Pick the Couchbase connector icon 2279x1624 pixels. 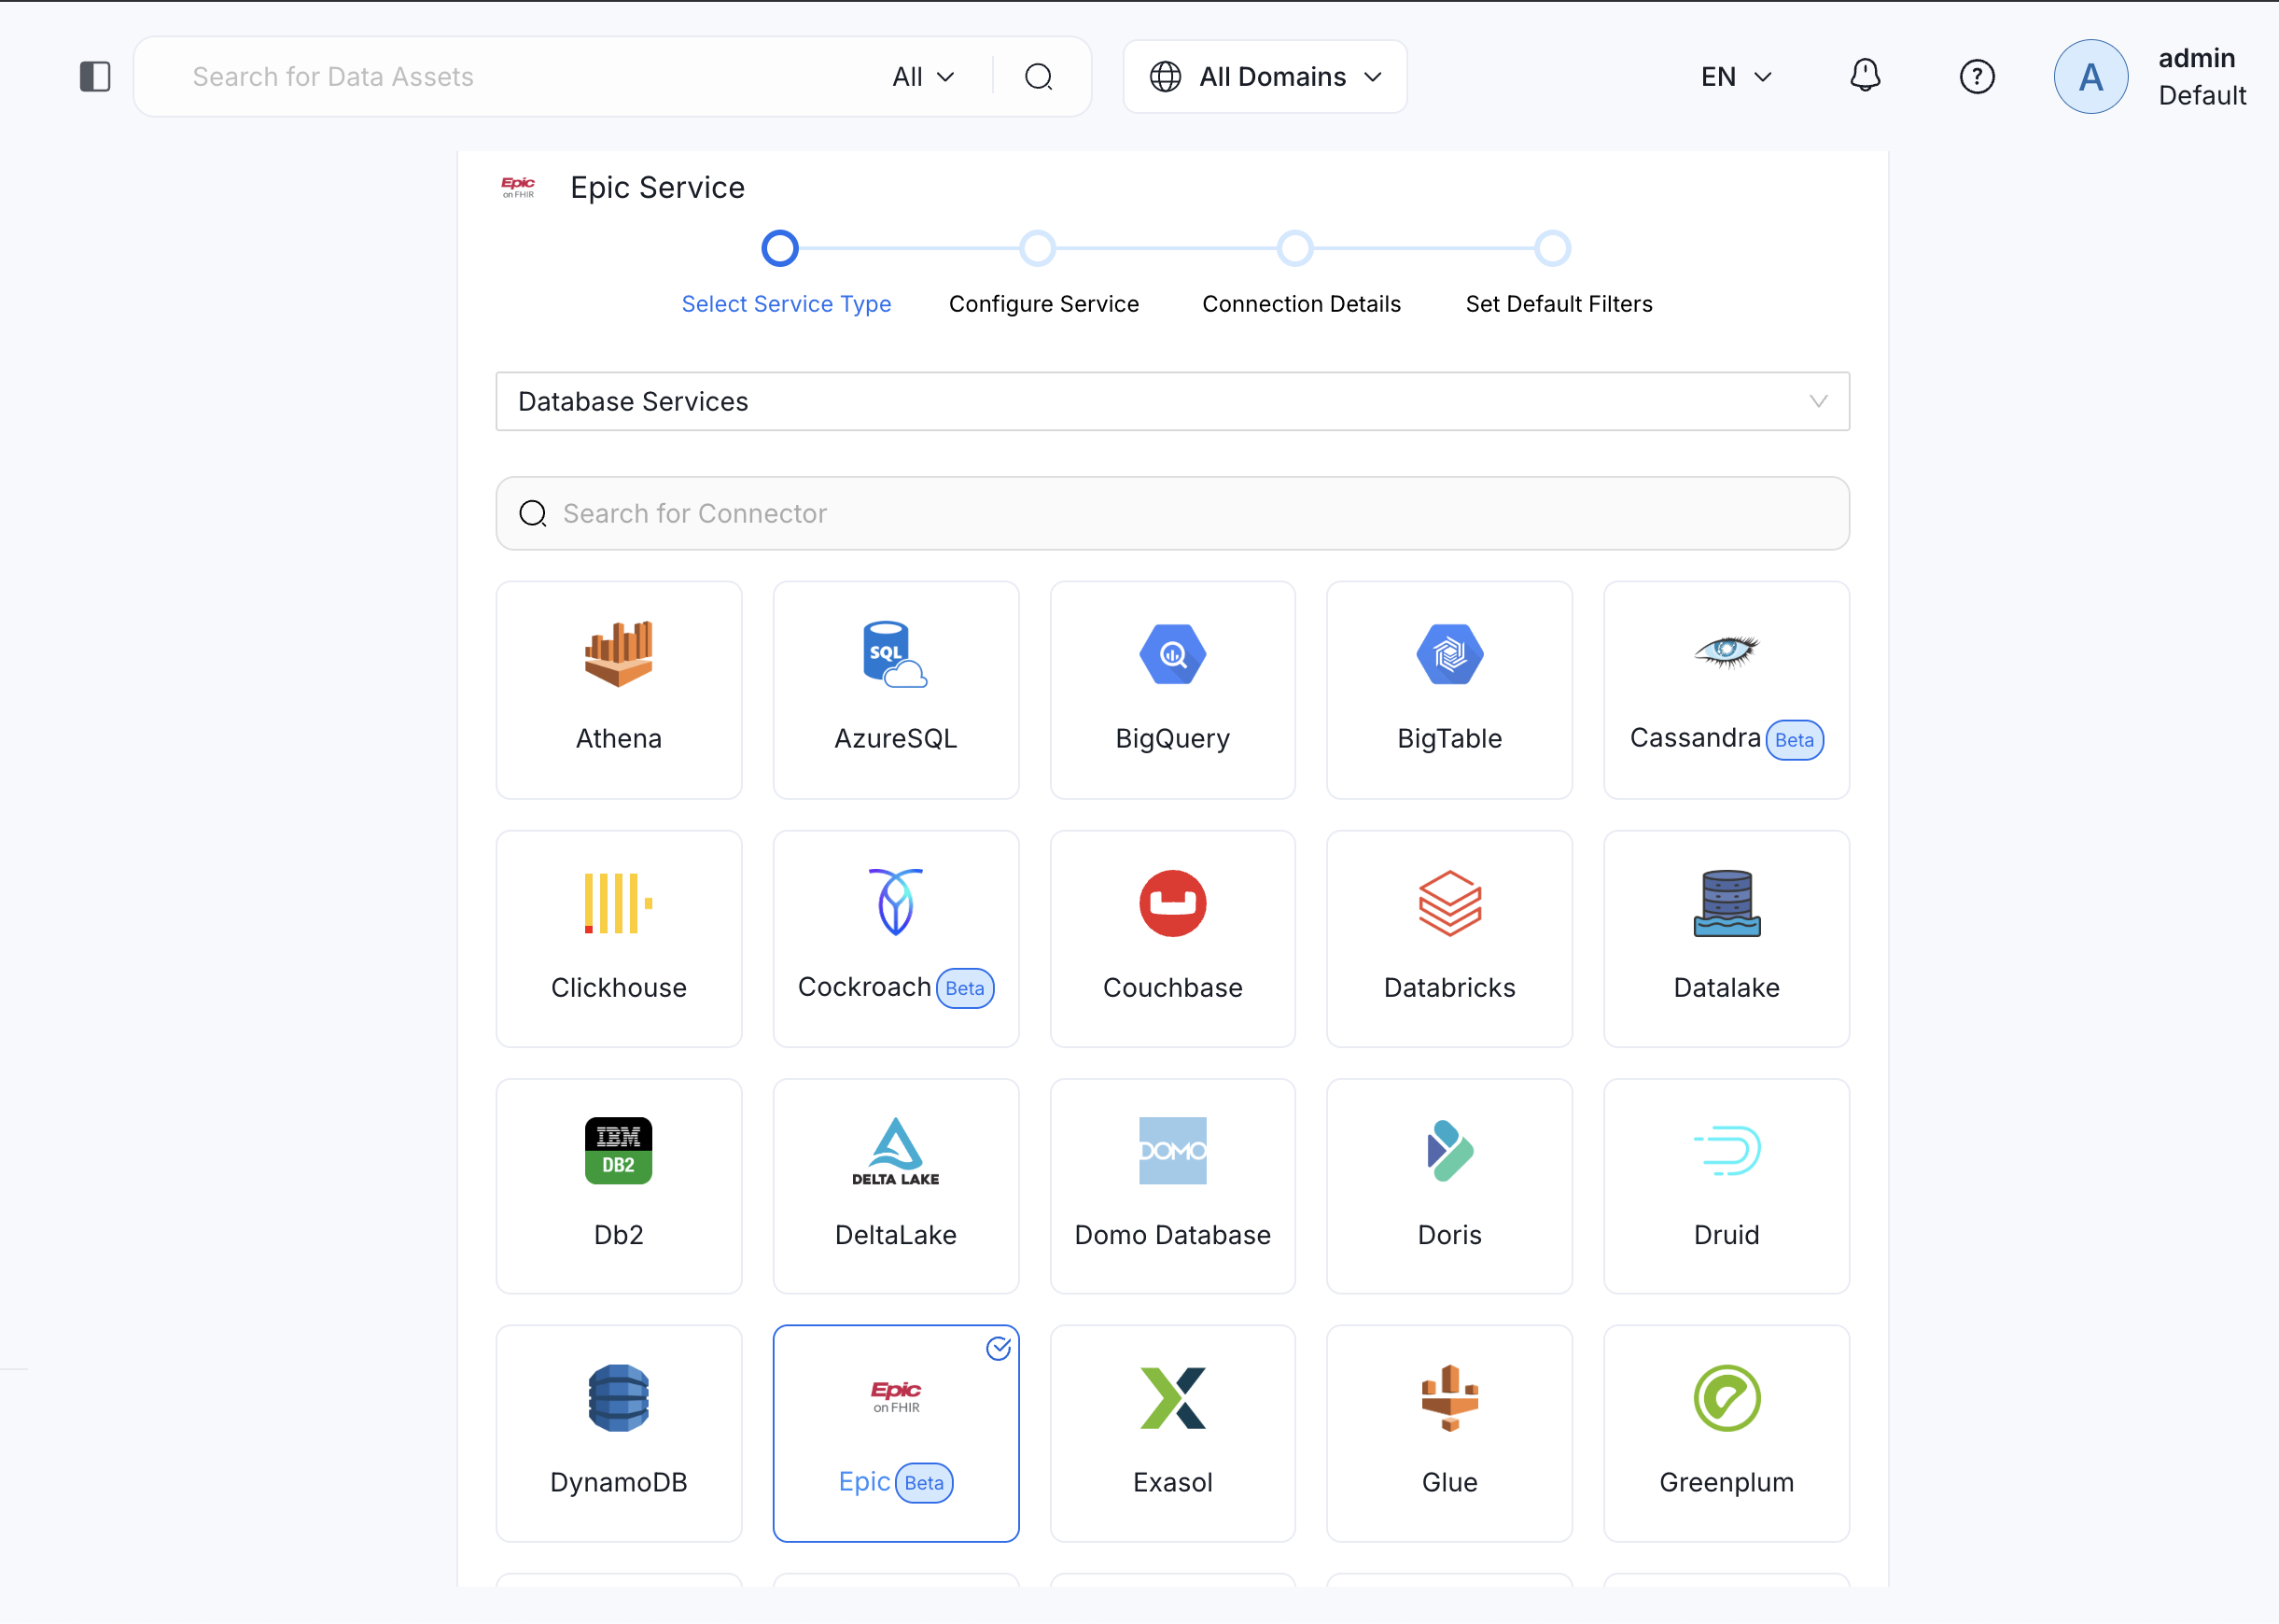[x=1172, y=903]
